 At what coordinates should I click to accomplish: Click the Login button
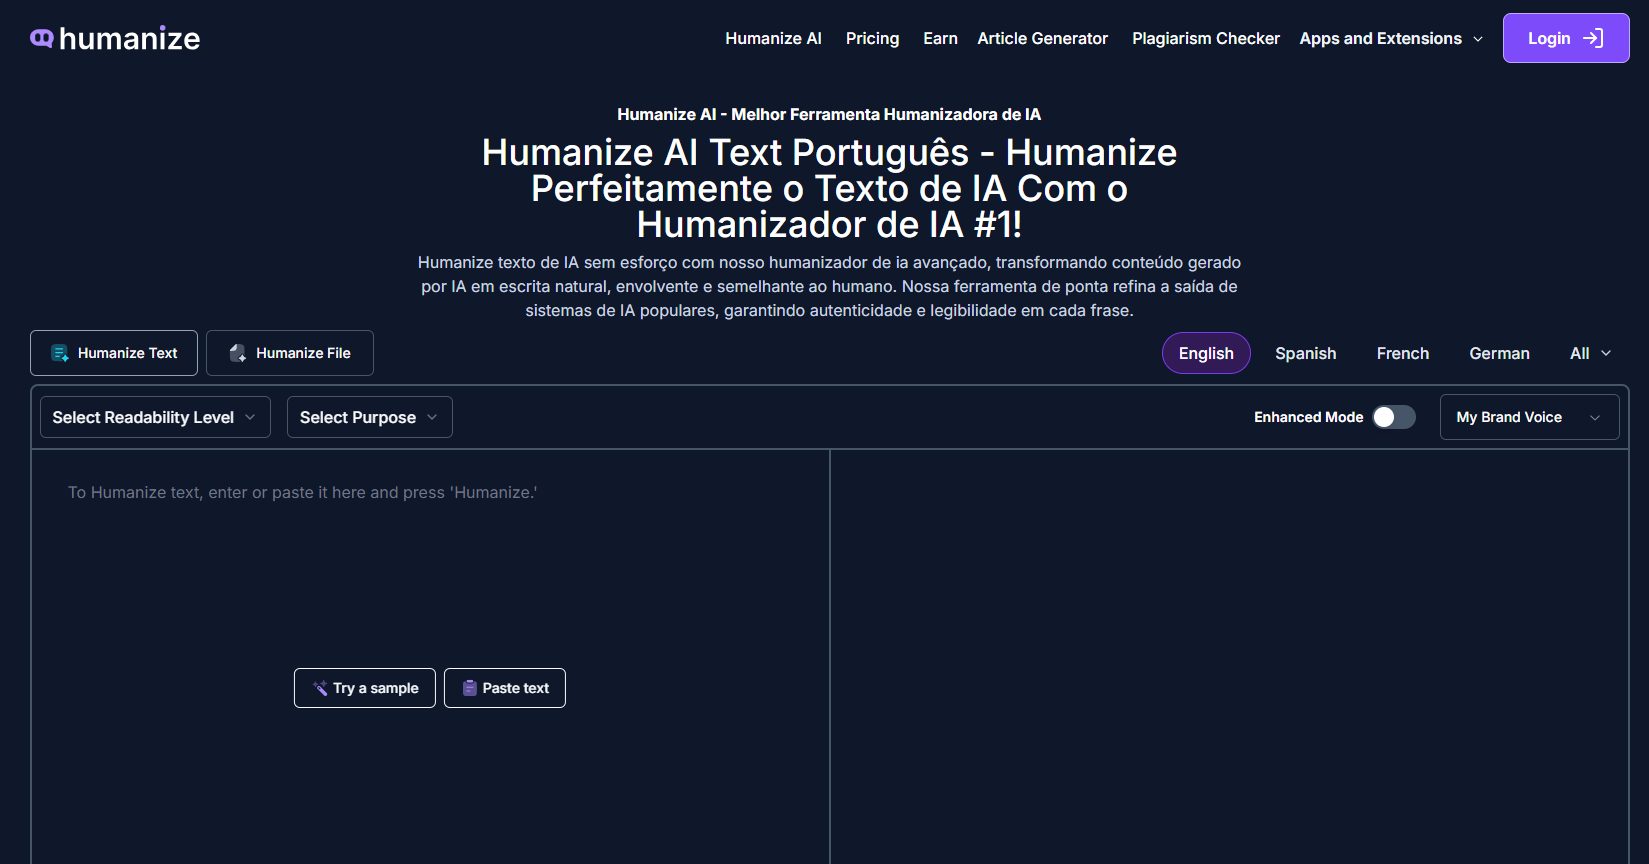[x=1566, y=38]
